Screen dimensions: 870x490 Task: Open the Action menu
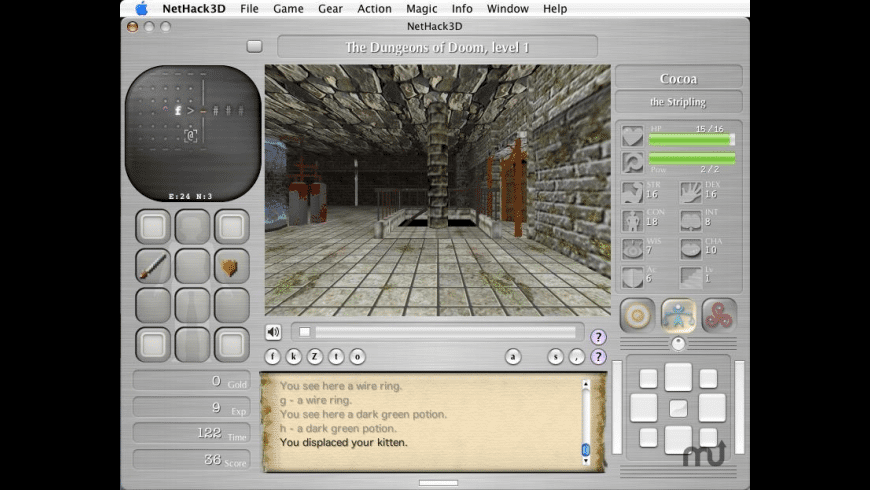point(374,8)
